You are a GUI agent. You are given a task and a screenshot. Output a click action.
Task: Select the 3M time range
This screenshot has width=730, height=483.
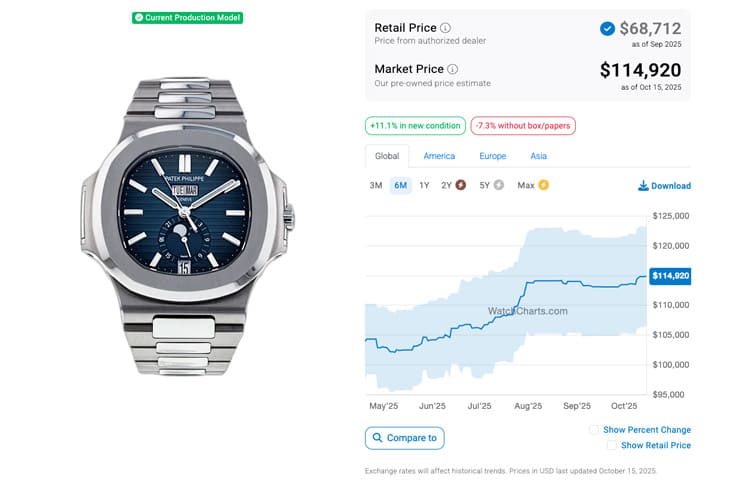376,185
